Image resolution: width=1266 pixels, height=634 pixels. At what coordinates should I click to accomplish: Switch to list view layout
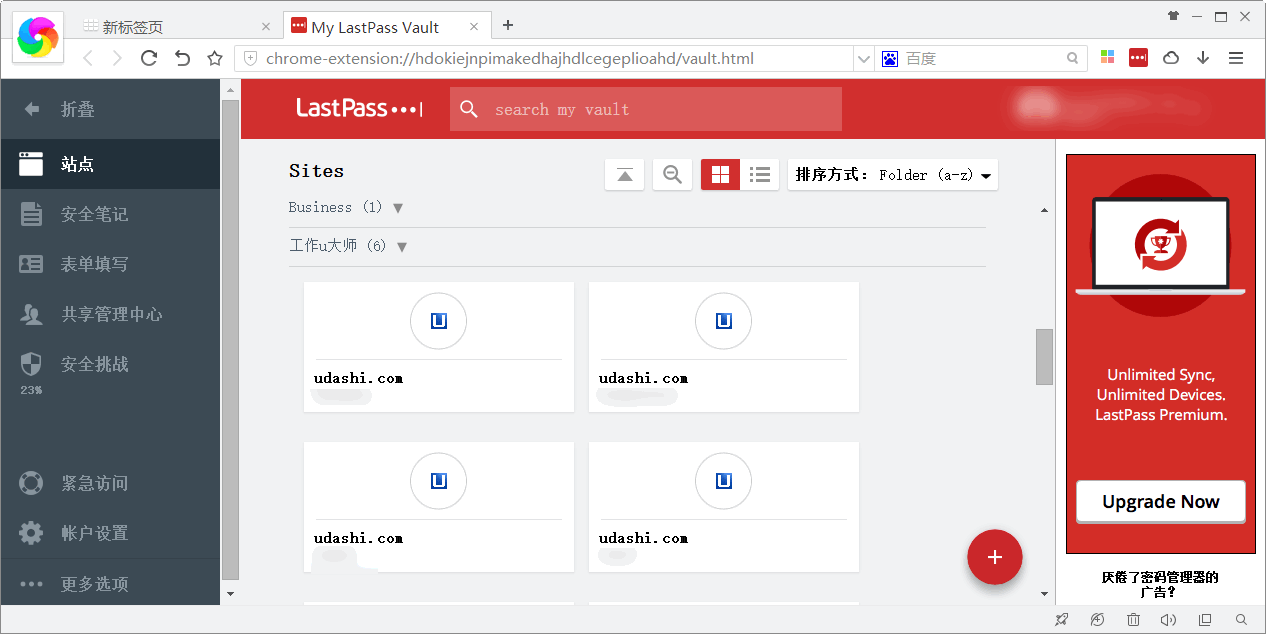[x=760, y=175]
